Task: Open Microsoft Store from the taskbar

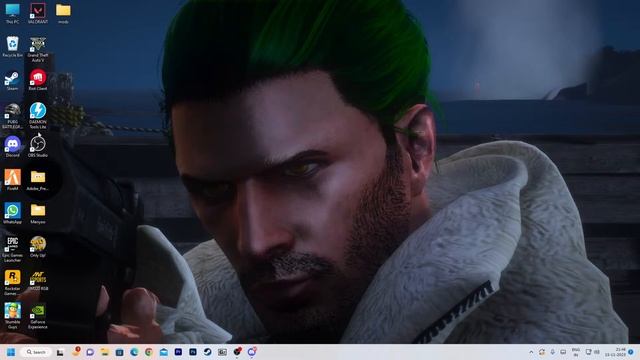Action: tap(119, 352)
